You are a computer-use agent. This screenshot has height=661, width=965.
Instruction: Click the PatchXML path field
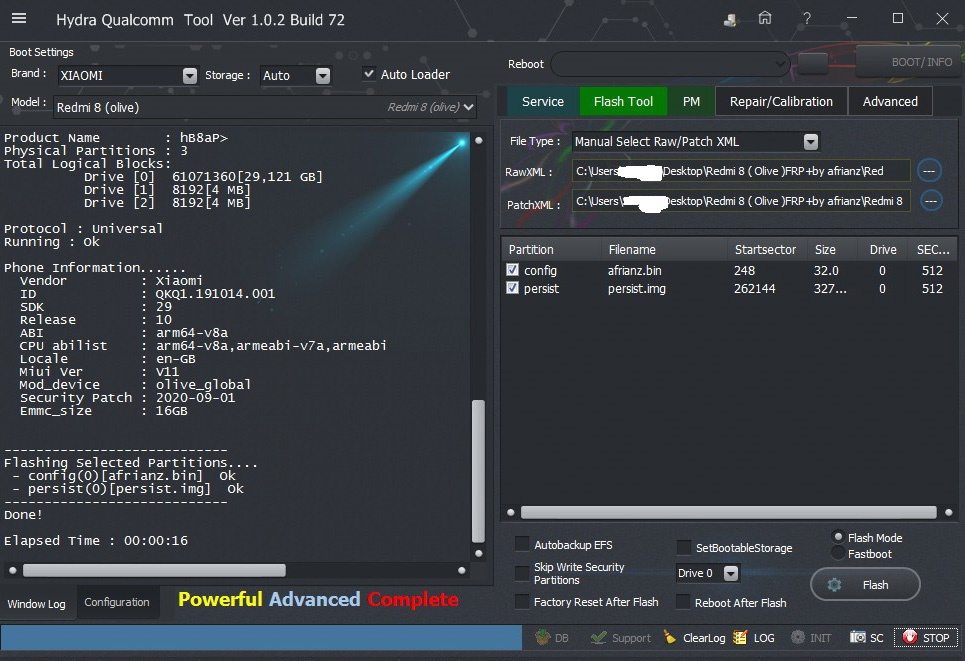[741, 201]
